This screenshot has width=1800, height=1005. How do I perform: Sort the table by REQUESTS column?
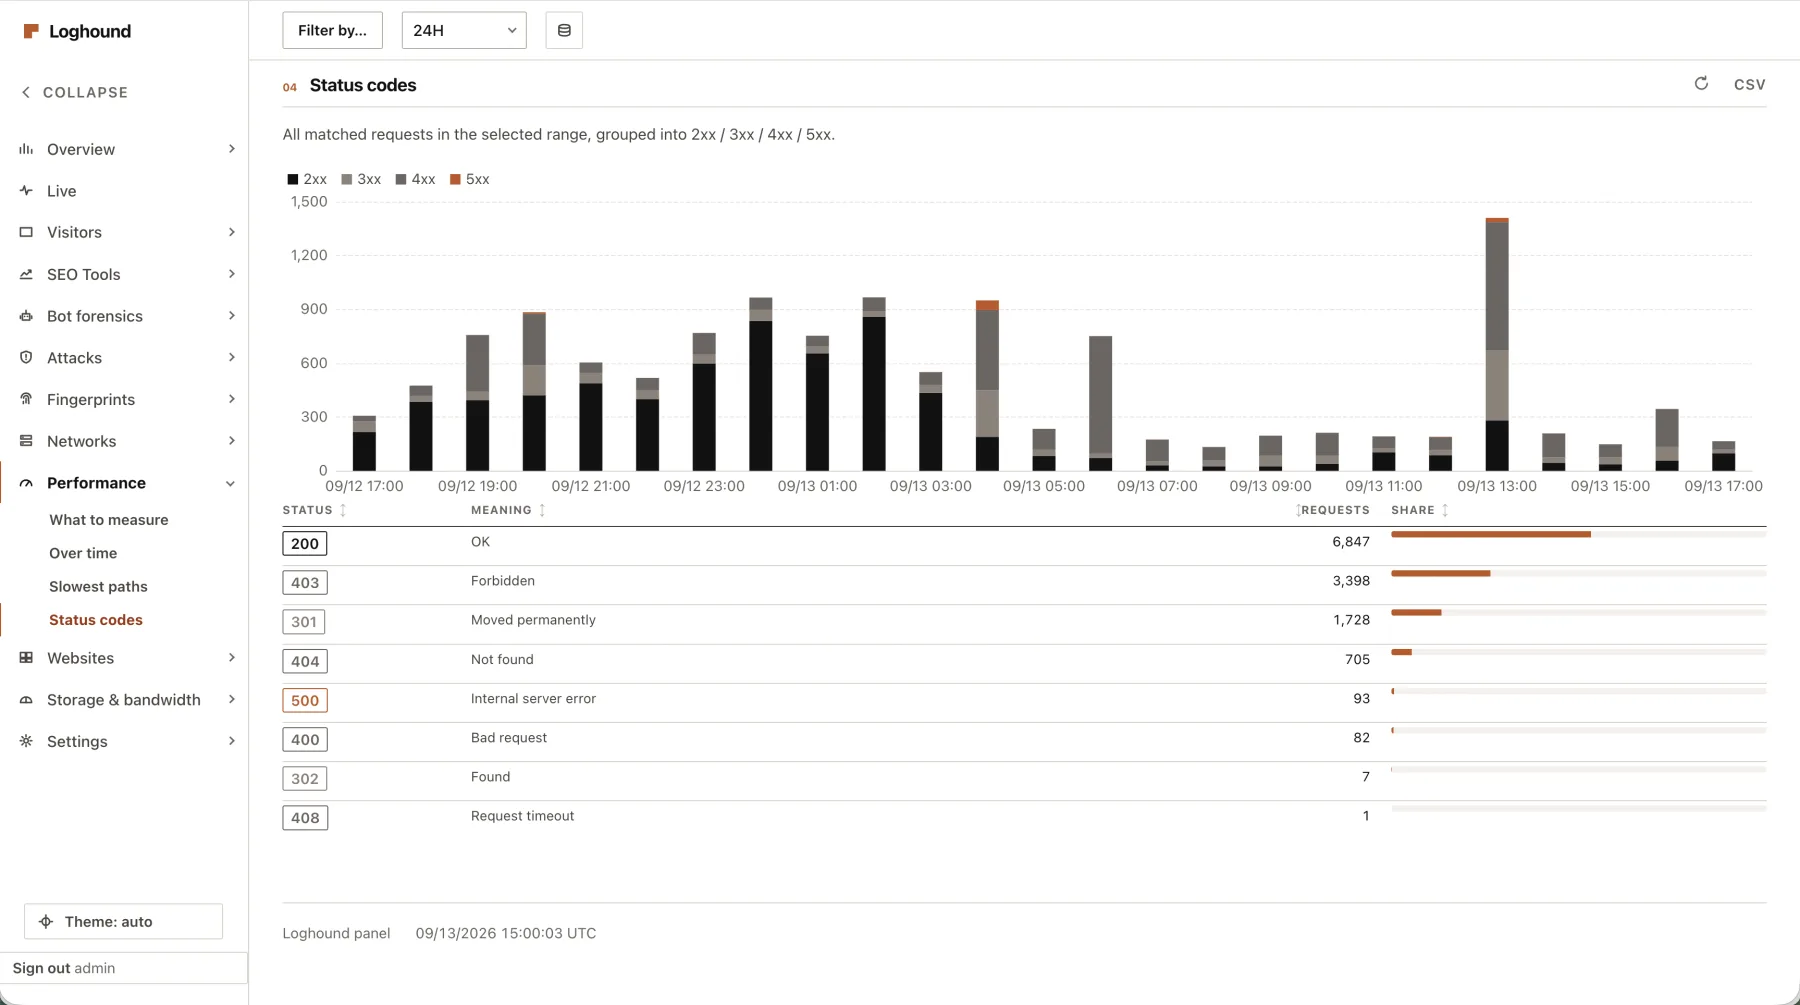tap(1333, 510)
